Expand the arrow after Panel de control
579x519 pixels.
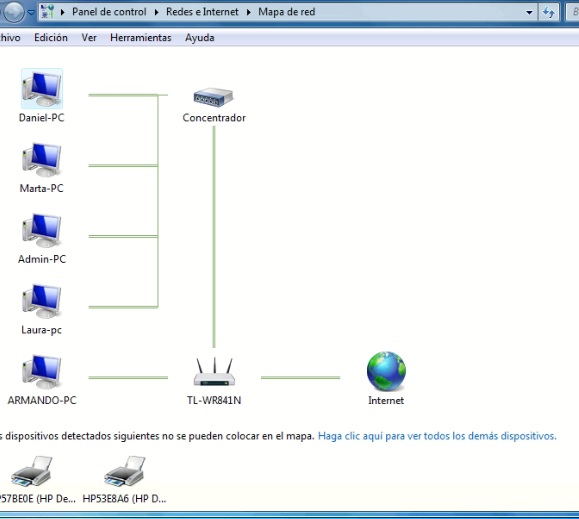point(157,12)
